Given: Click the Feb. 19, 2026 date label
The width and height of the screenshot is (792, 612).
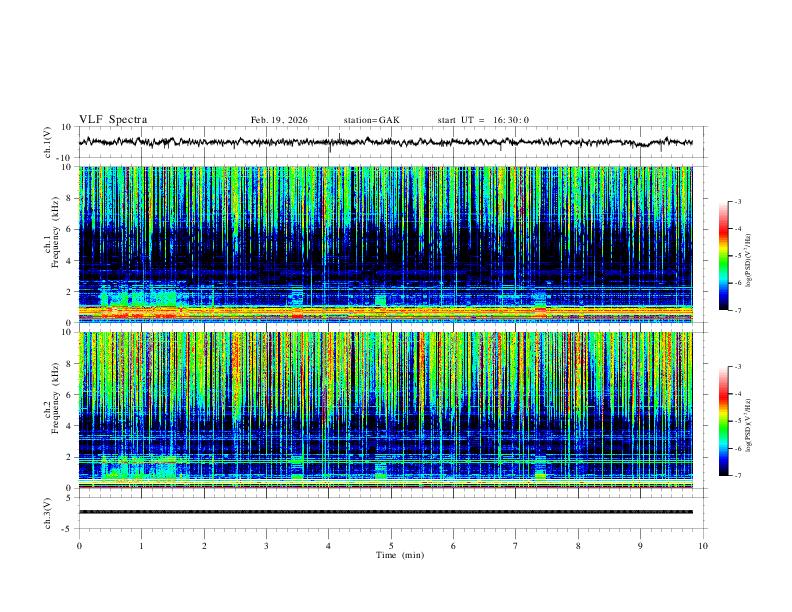Looking at the screenshot, I should pos(279,120).
